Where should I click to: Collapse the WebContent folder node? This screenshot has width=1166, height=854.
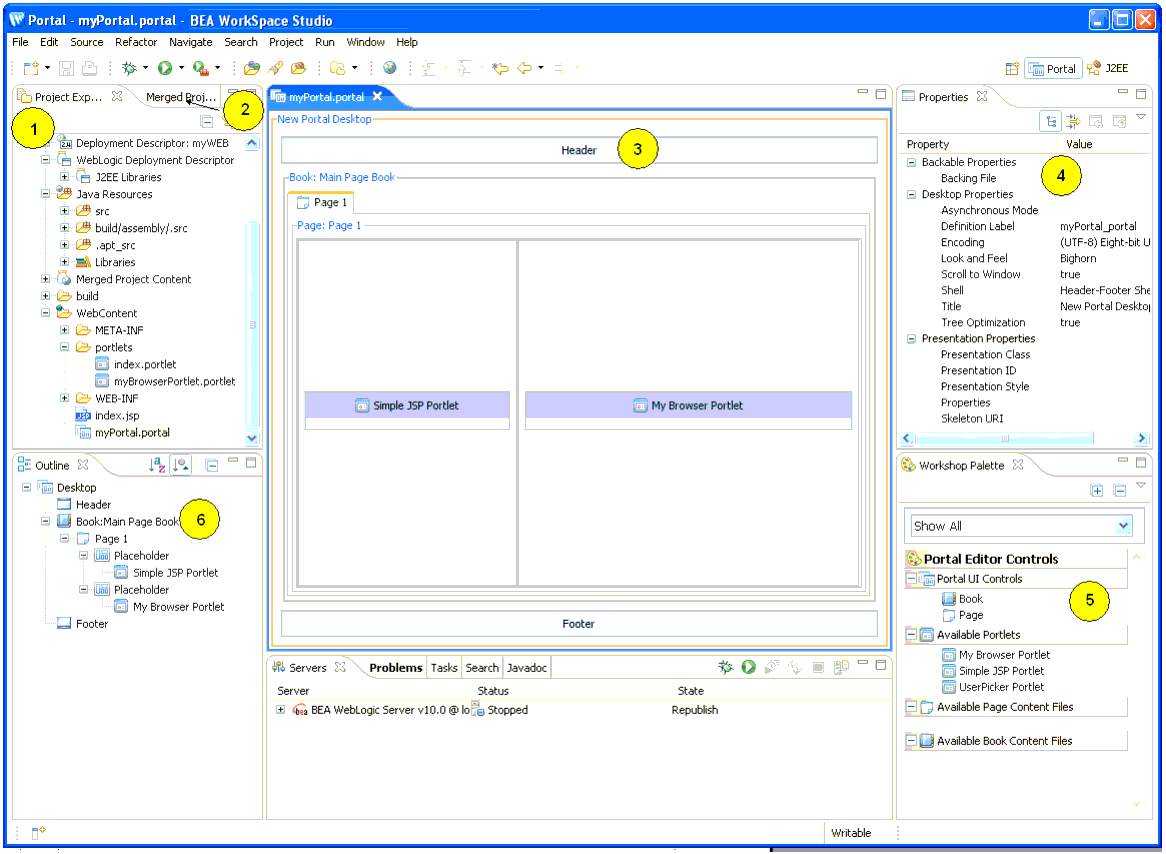[45, 313]
